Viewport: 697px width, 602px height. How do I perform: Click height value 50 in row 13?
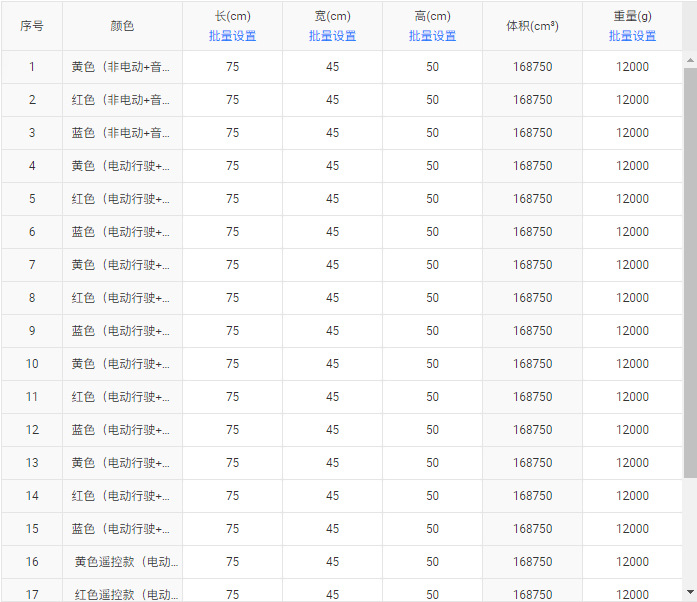[433, 463]
